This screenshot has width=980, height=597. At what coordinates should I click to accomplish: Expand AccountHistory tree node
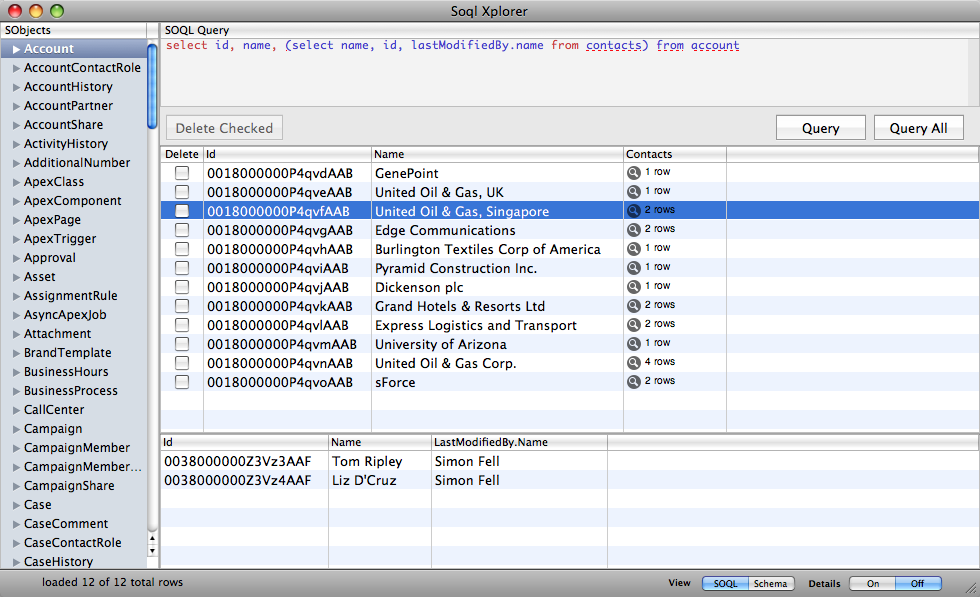pos(17,87)
